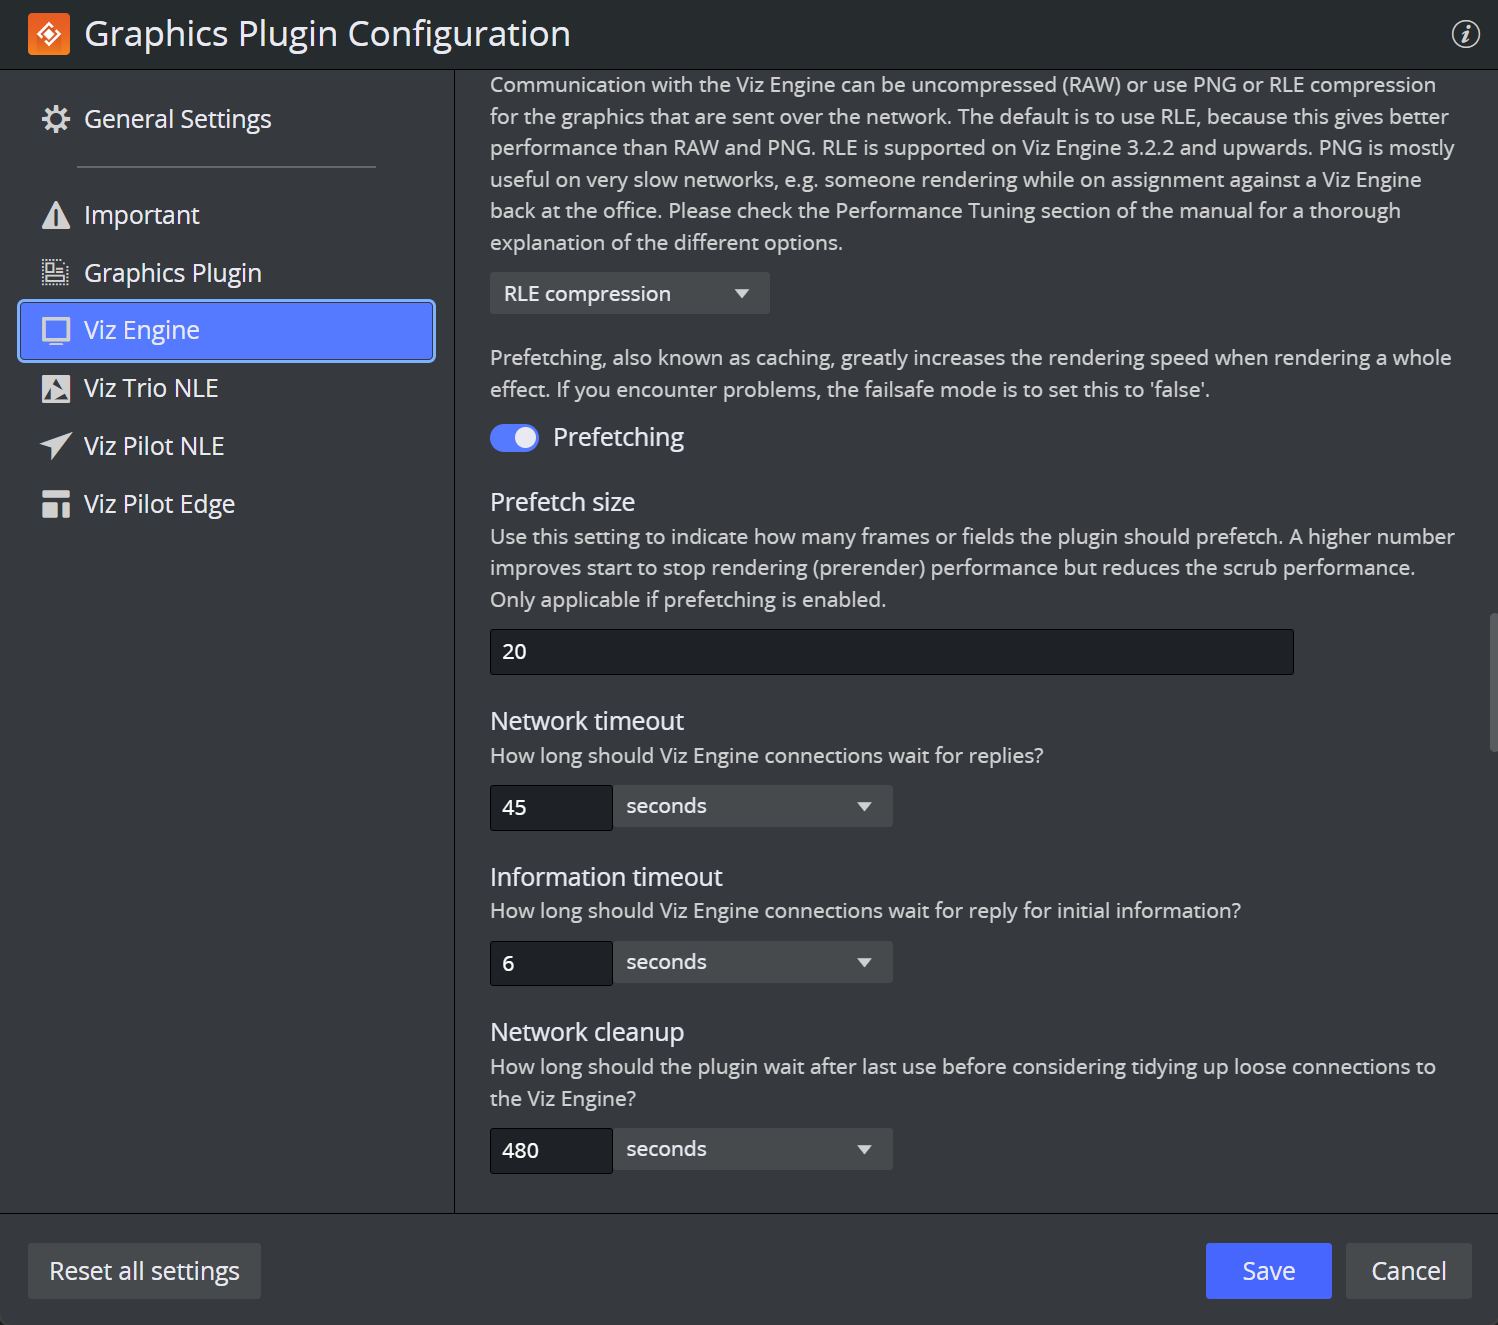
Task: Click the Viz Trio NLE icon
Action: [x=56, y=388]
